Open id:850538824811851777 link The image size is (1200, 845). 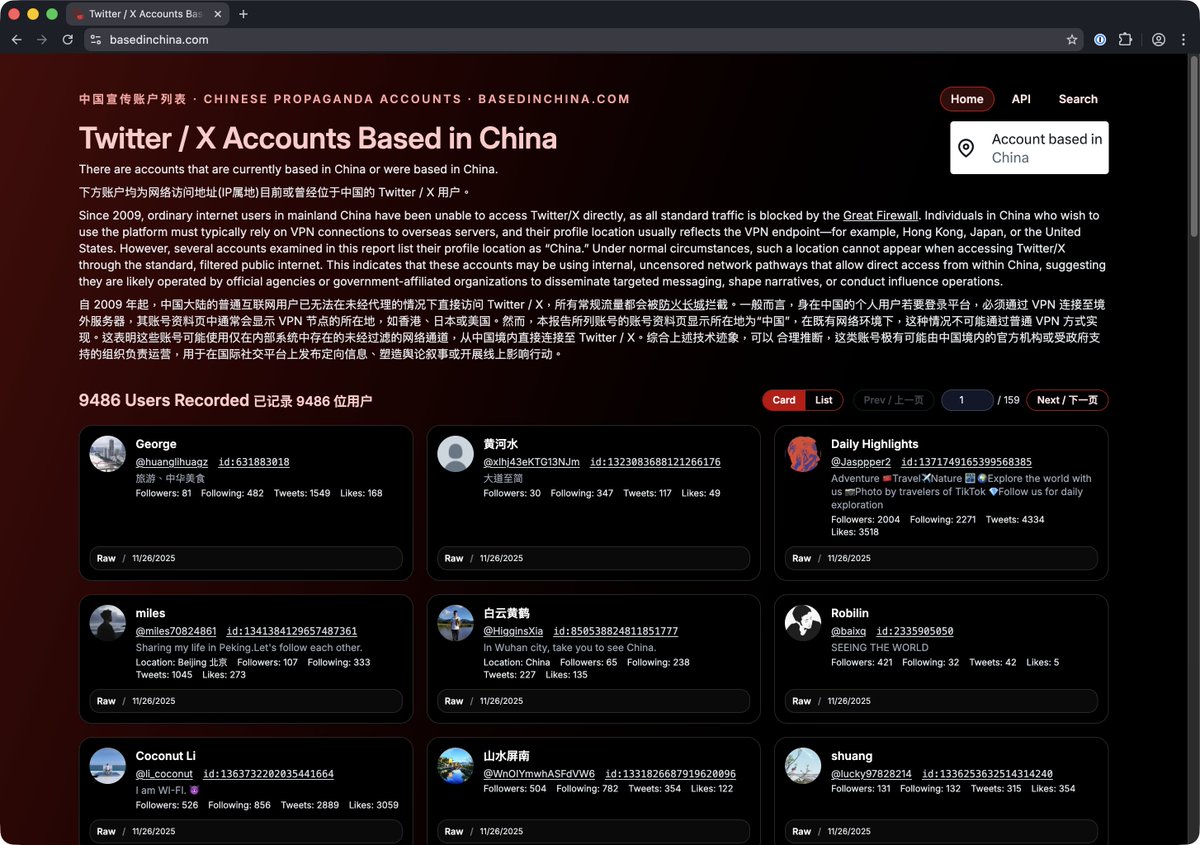tap(616, 631)
